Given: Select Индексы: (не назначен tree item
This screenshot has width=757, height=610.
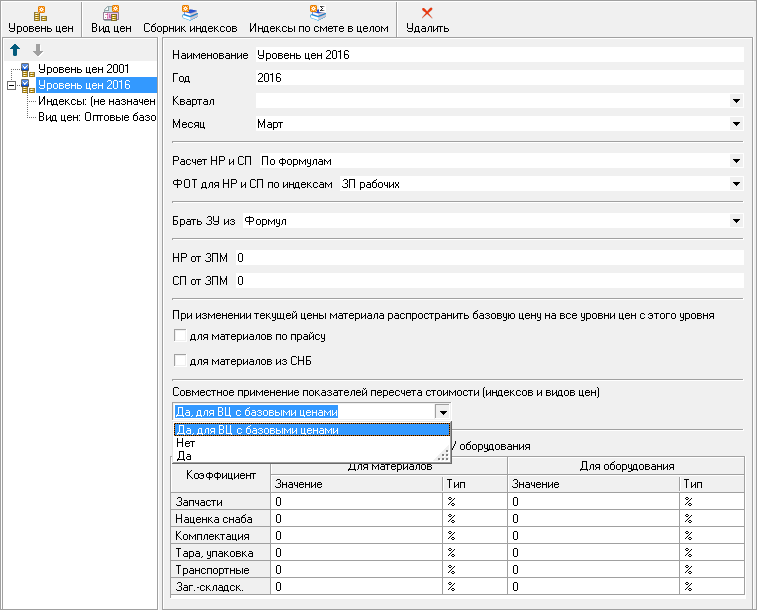Looking at the screenshot, I should click(97, 101).
